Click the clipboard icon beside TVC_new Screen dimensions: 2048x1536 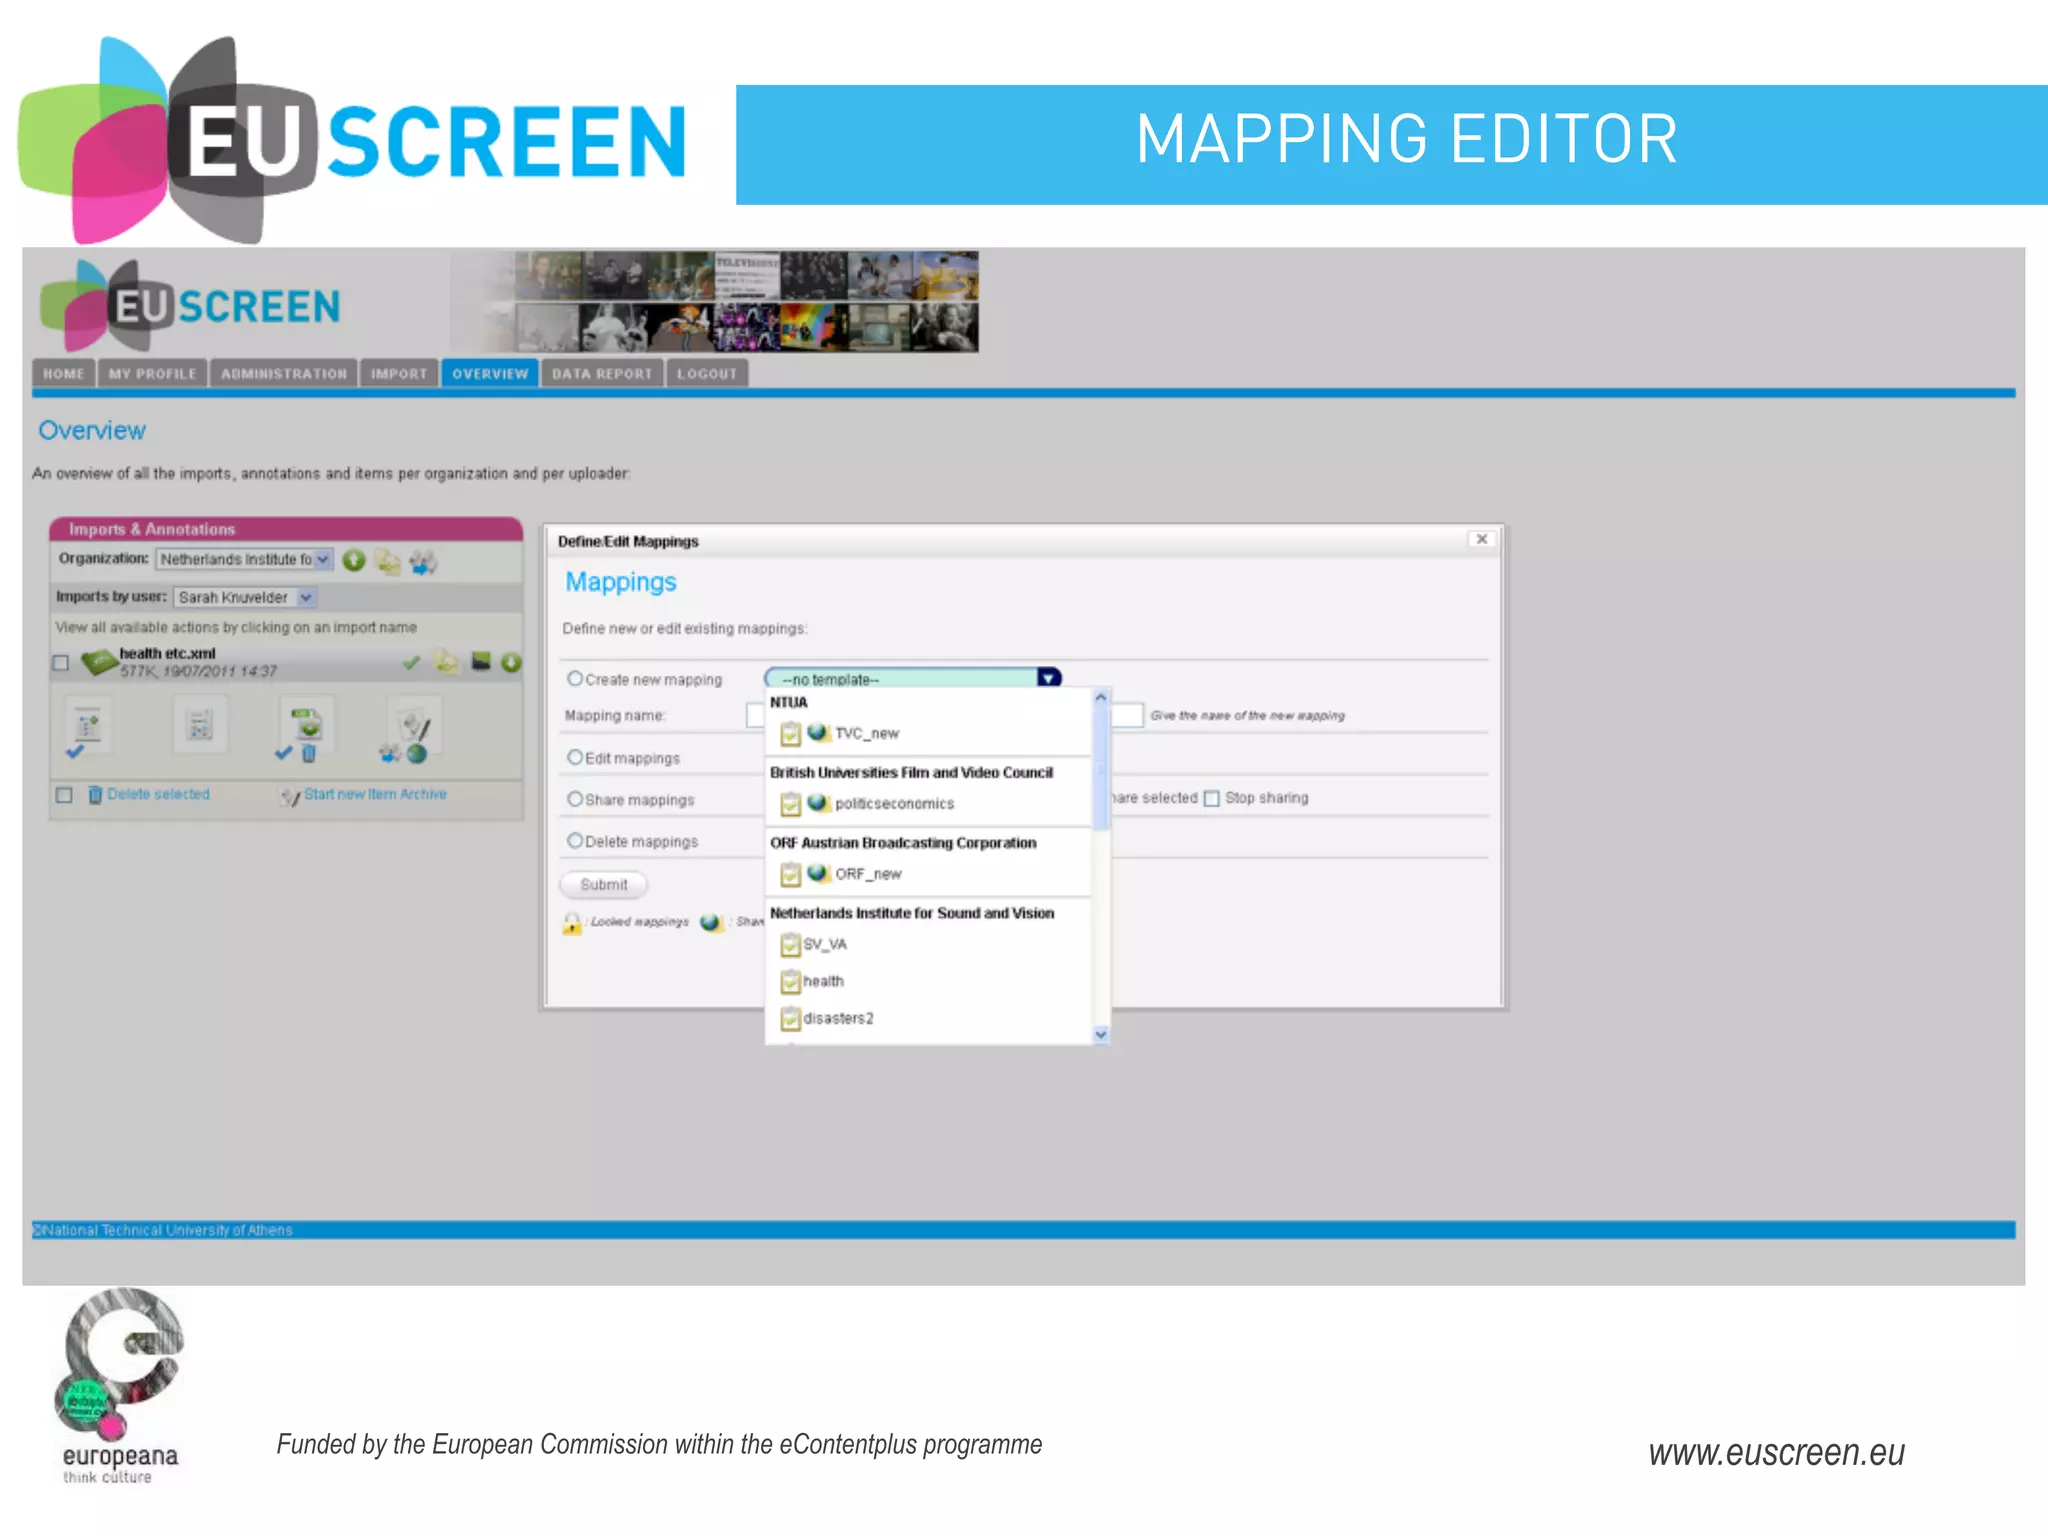(790, 734)
